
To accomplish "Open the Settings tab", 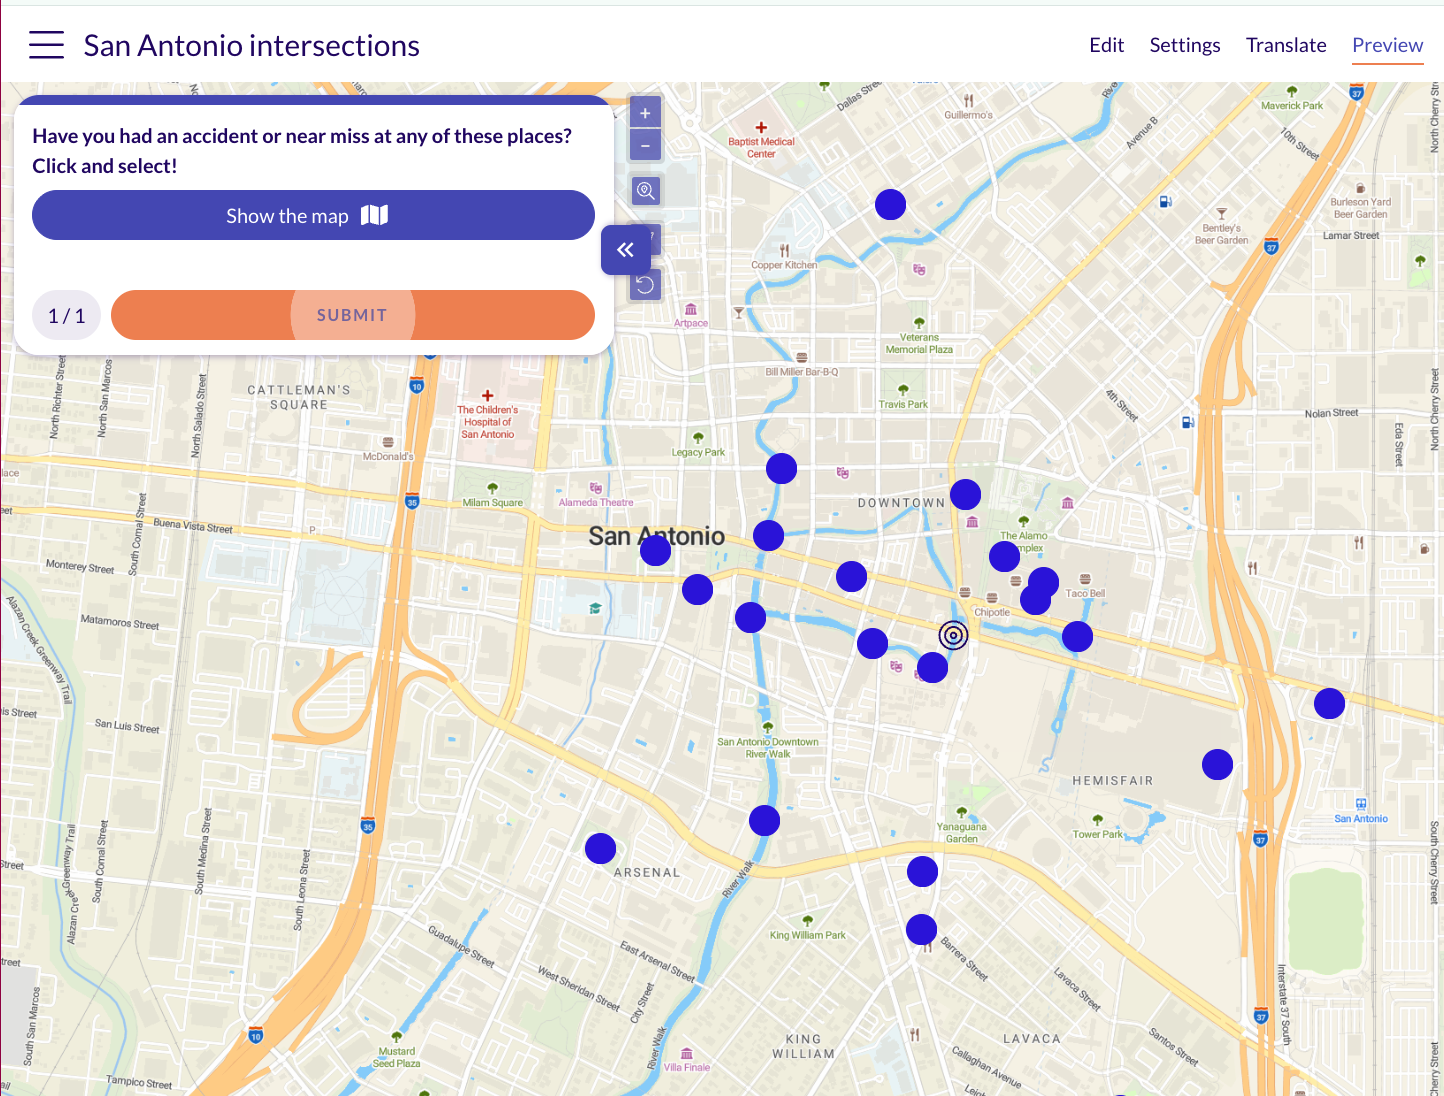I will coord(1185,45).
